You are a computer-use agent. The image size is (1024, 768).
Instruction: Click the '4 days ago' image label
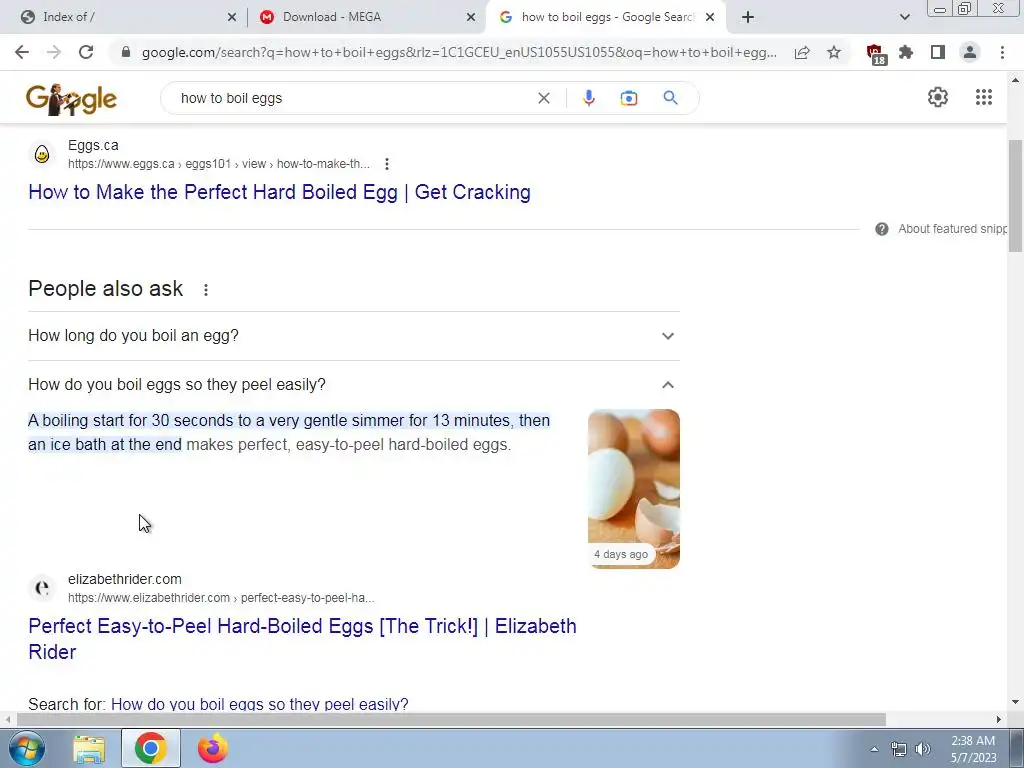(x=621, y=554)
